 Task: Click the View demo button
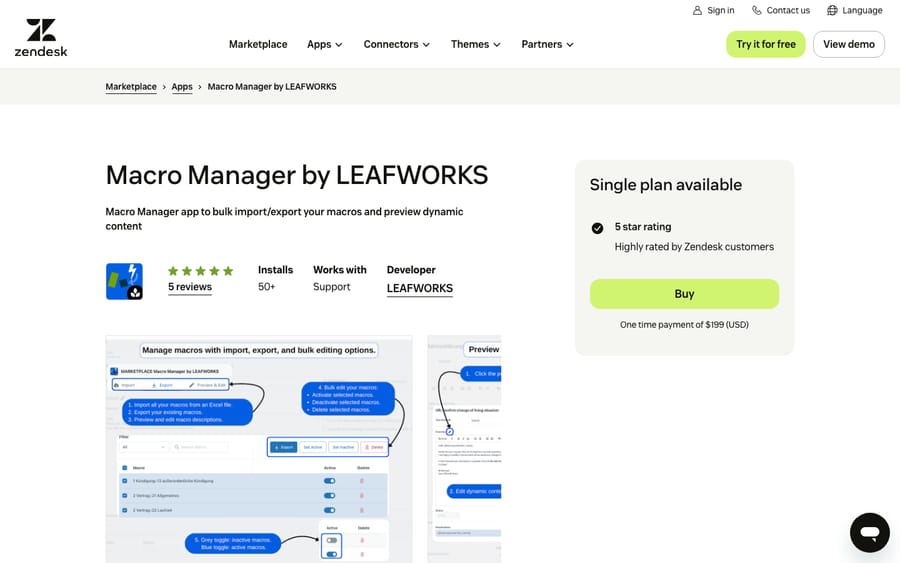tap(849, 44)
